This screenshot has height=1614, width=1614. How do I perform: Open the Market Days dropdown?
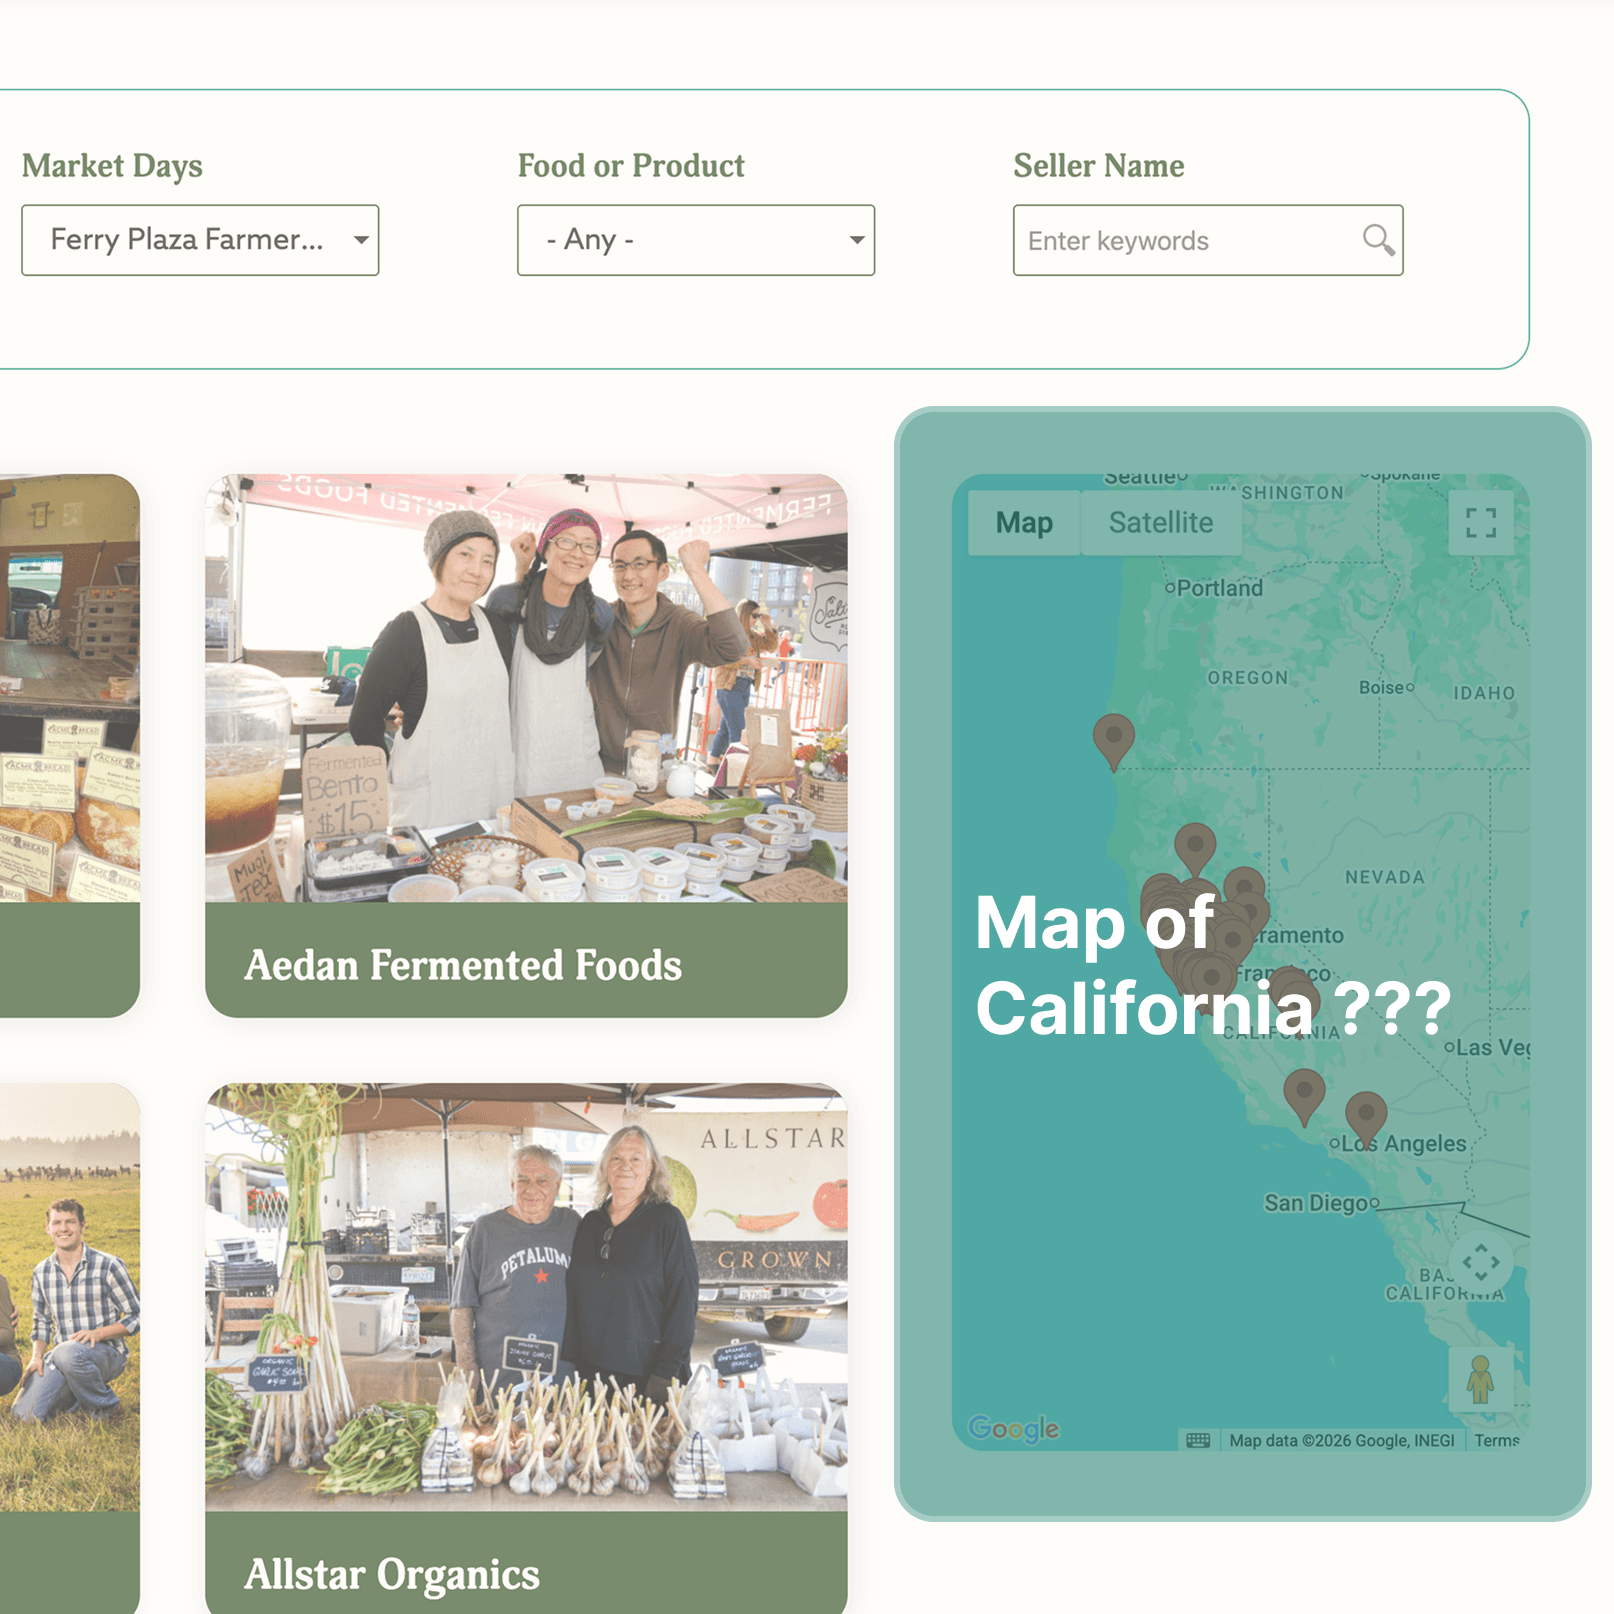[x=200, y=240]
